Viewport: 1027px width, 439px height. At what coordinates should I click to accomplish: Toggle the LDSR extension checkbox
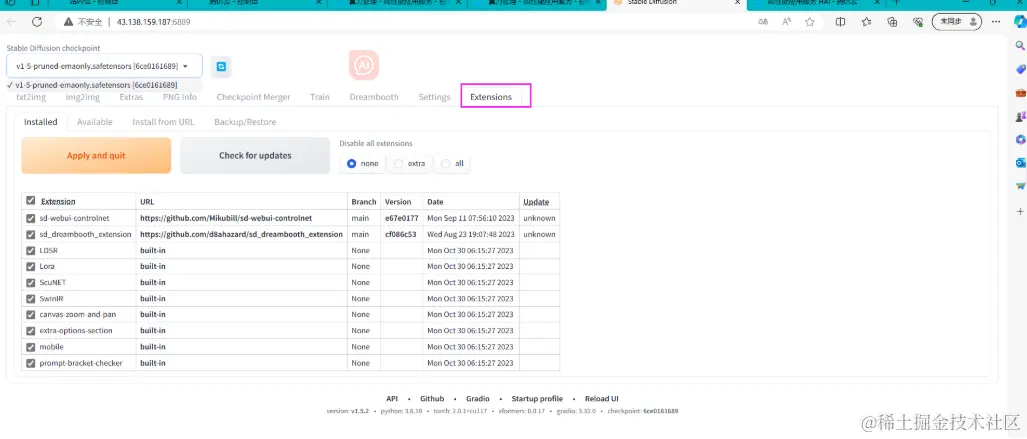click(x=31, y=250)
